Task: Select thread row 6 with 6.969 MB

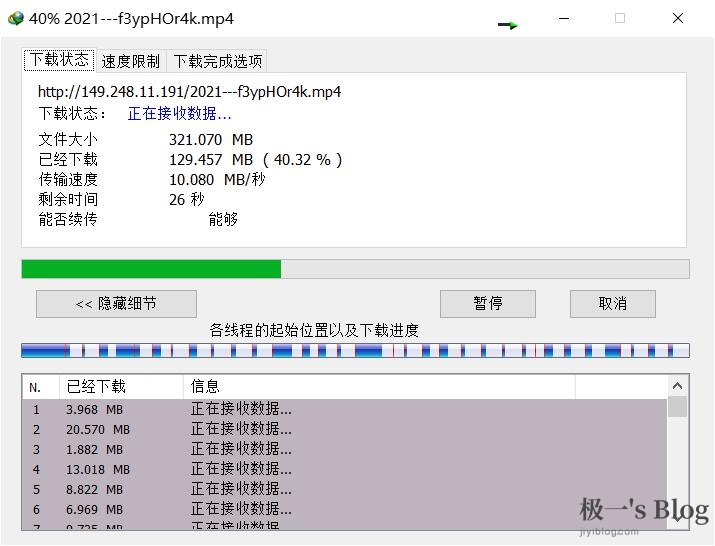Action: click(x=345, y=510)
